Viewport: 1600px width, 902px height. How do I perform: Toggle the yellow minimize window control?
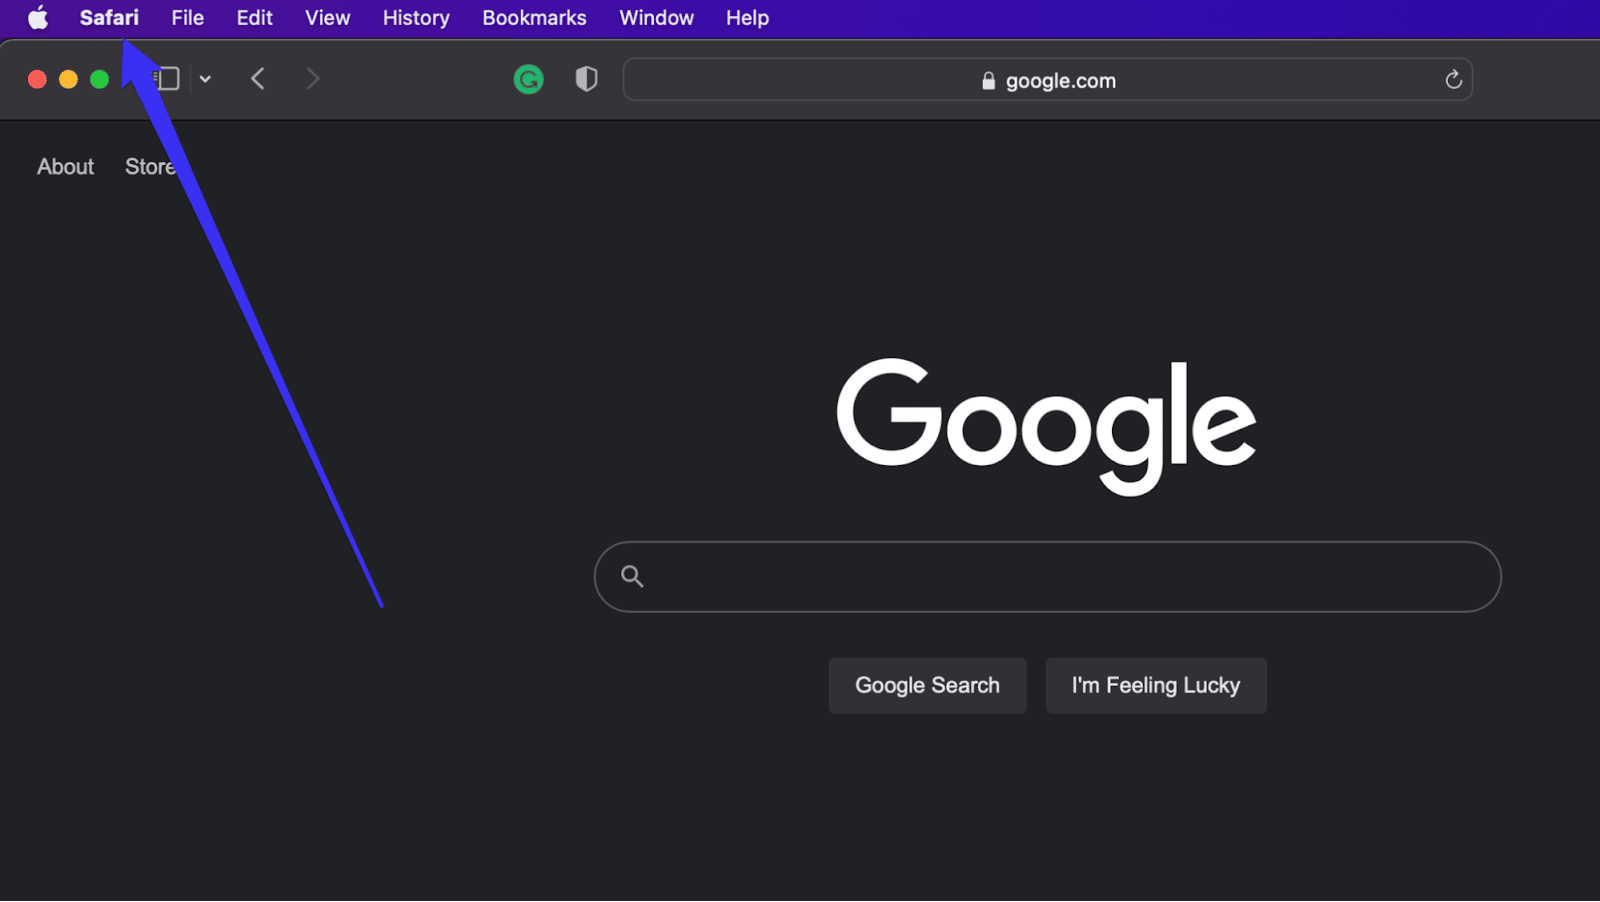coord(68,79)
